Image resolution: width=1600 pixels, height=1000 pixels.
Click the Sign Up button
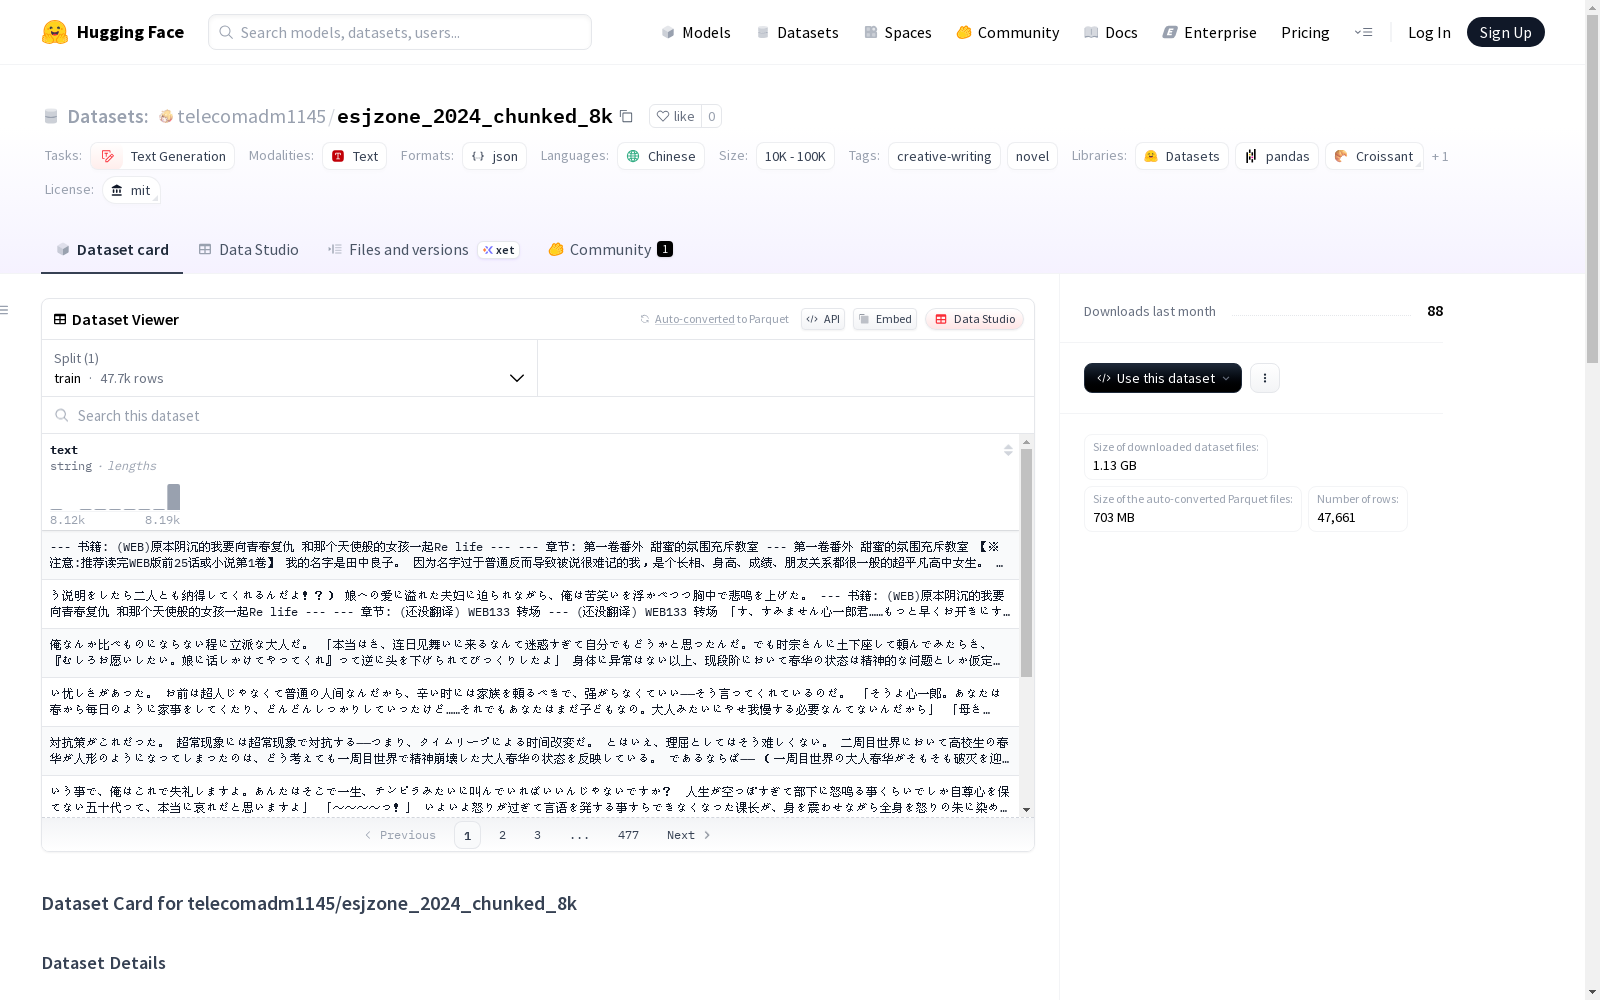click(1505, 32)
